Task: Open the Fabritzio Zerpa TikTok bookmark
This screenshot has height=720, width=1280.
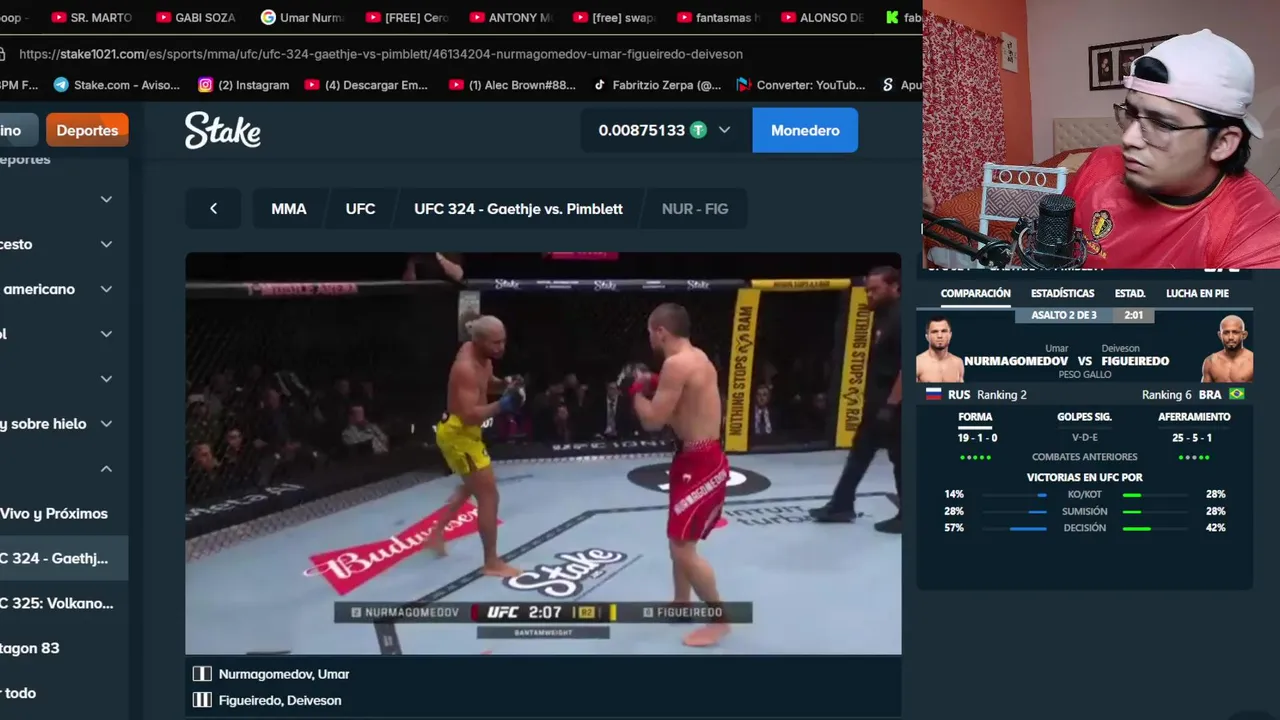Action: [656, 85]
